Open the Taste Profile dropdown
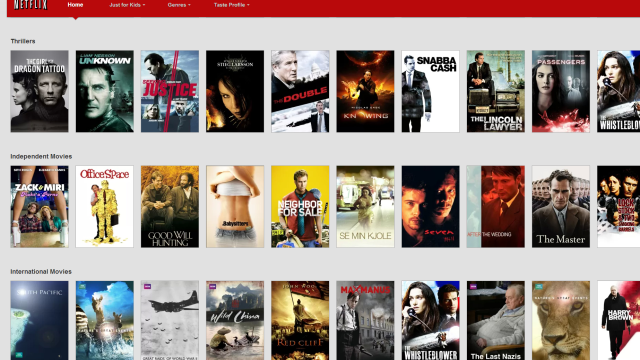Image resolution: width=640 pixels, height=360 pixels. point(231,5)
